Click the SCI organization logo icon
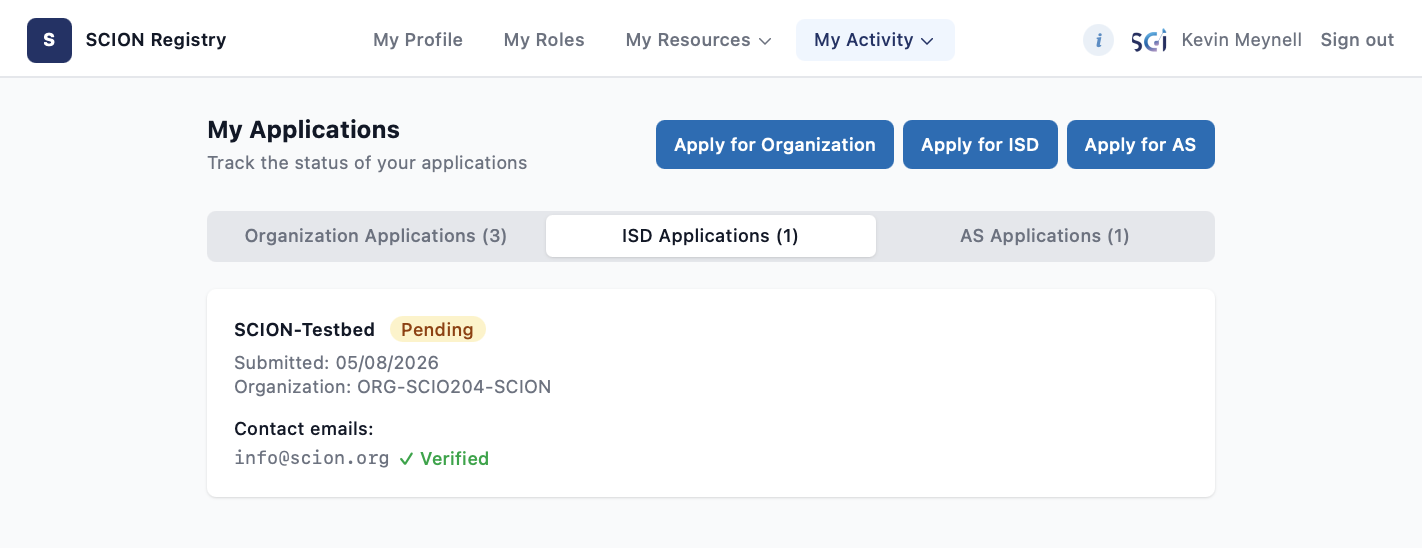Screen dimensions: 1422x548 click(x=1149, y=40)
